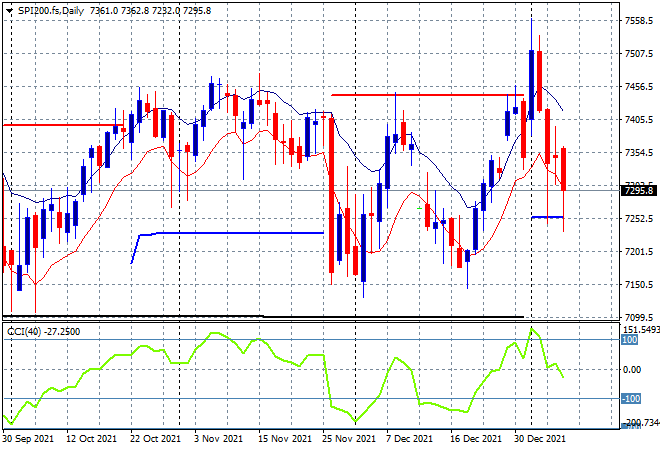Click the 7558.5 price axis label
This screenshot has height=450, width=660.
click(639, 20)
